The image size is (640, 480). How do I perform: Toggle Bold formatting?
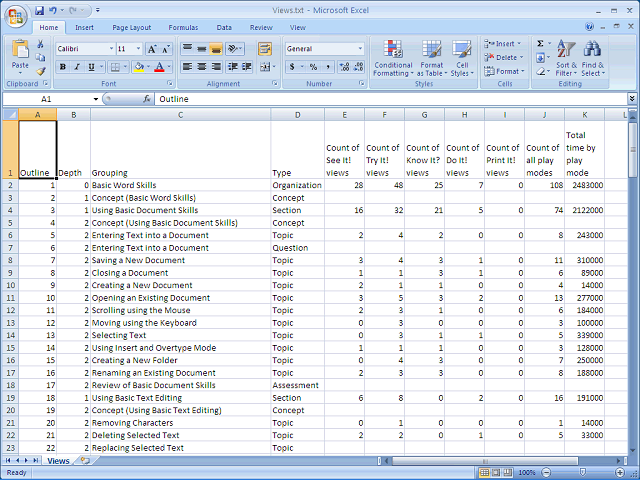pos(62,67)
